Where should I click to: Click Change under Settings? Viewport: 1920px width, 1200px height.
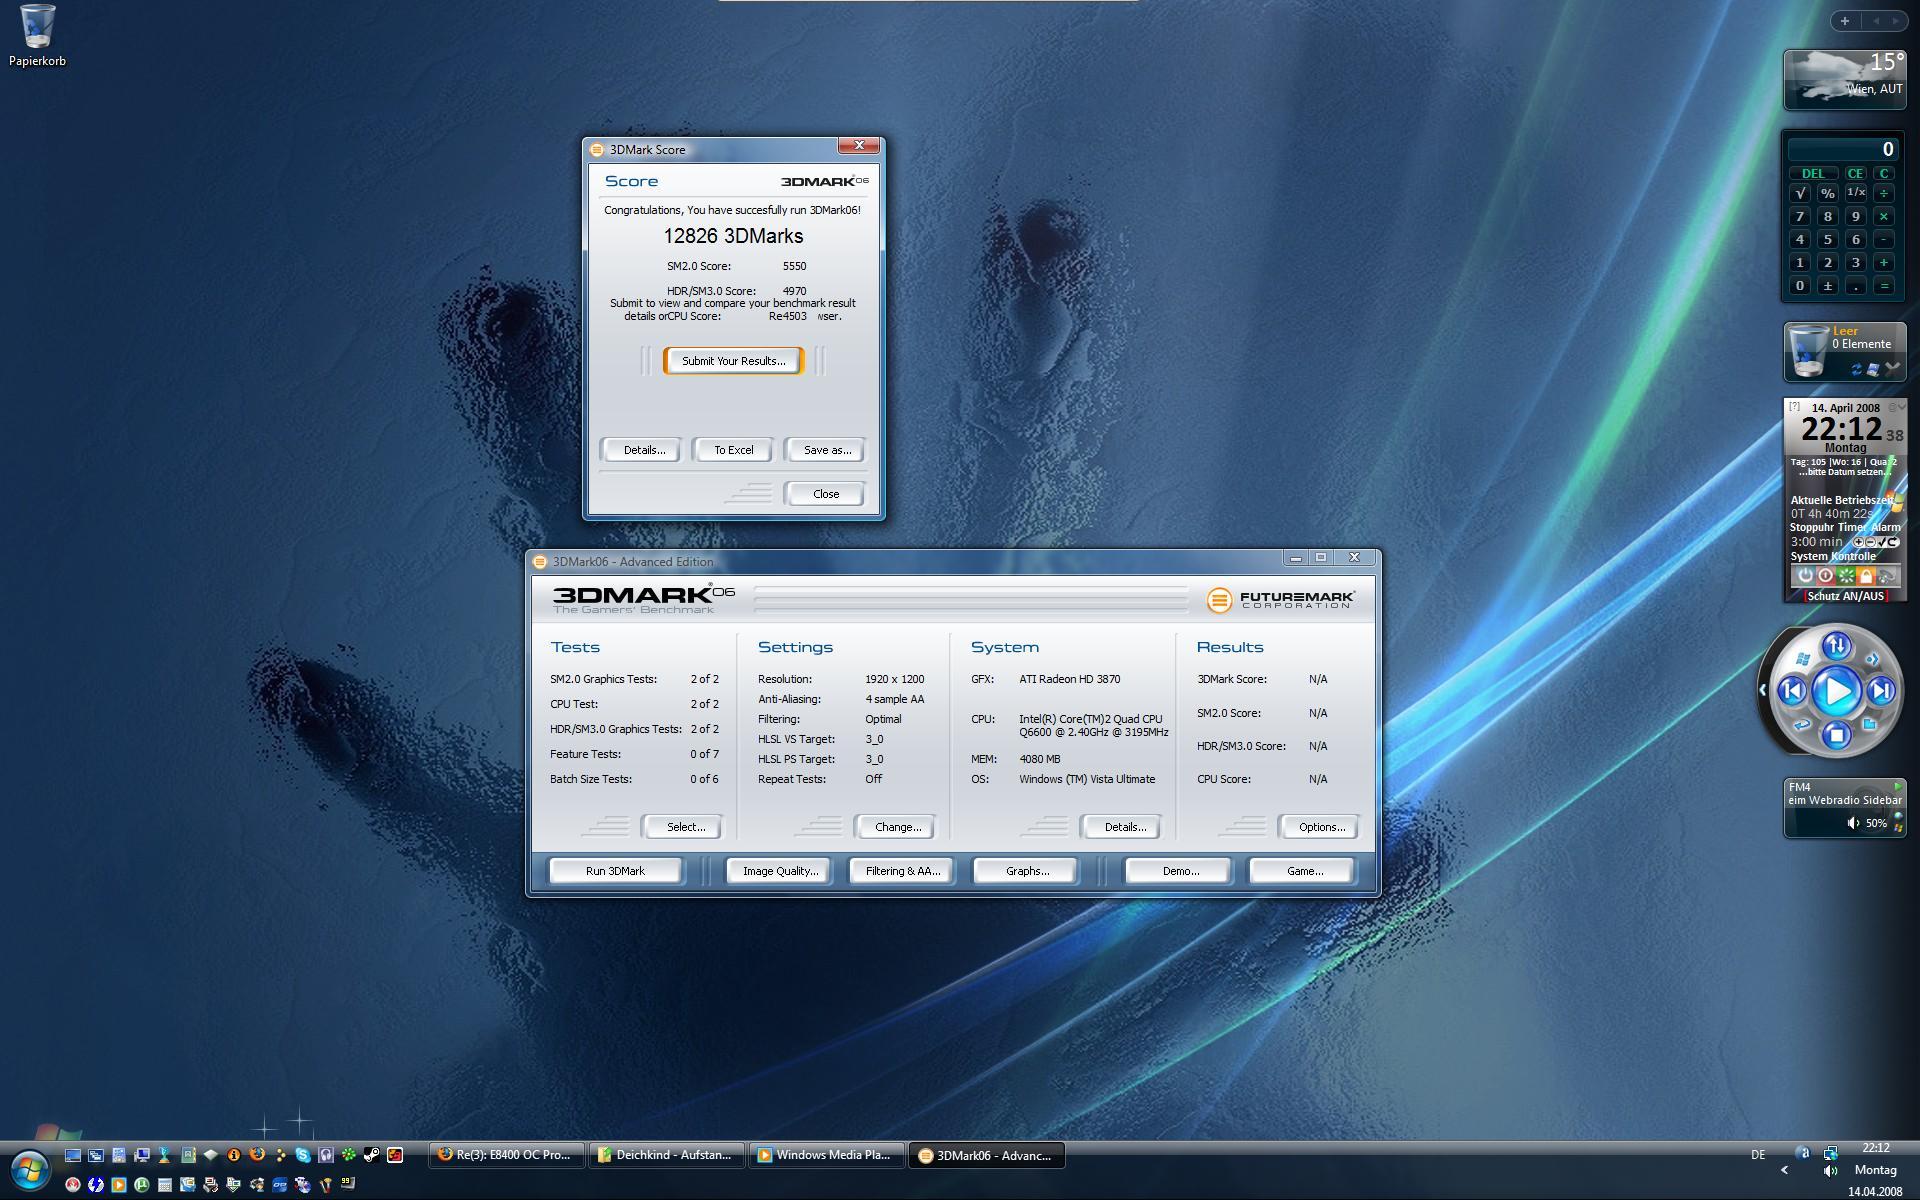pos(897,827)
